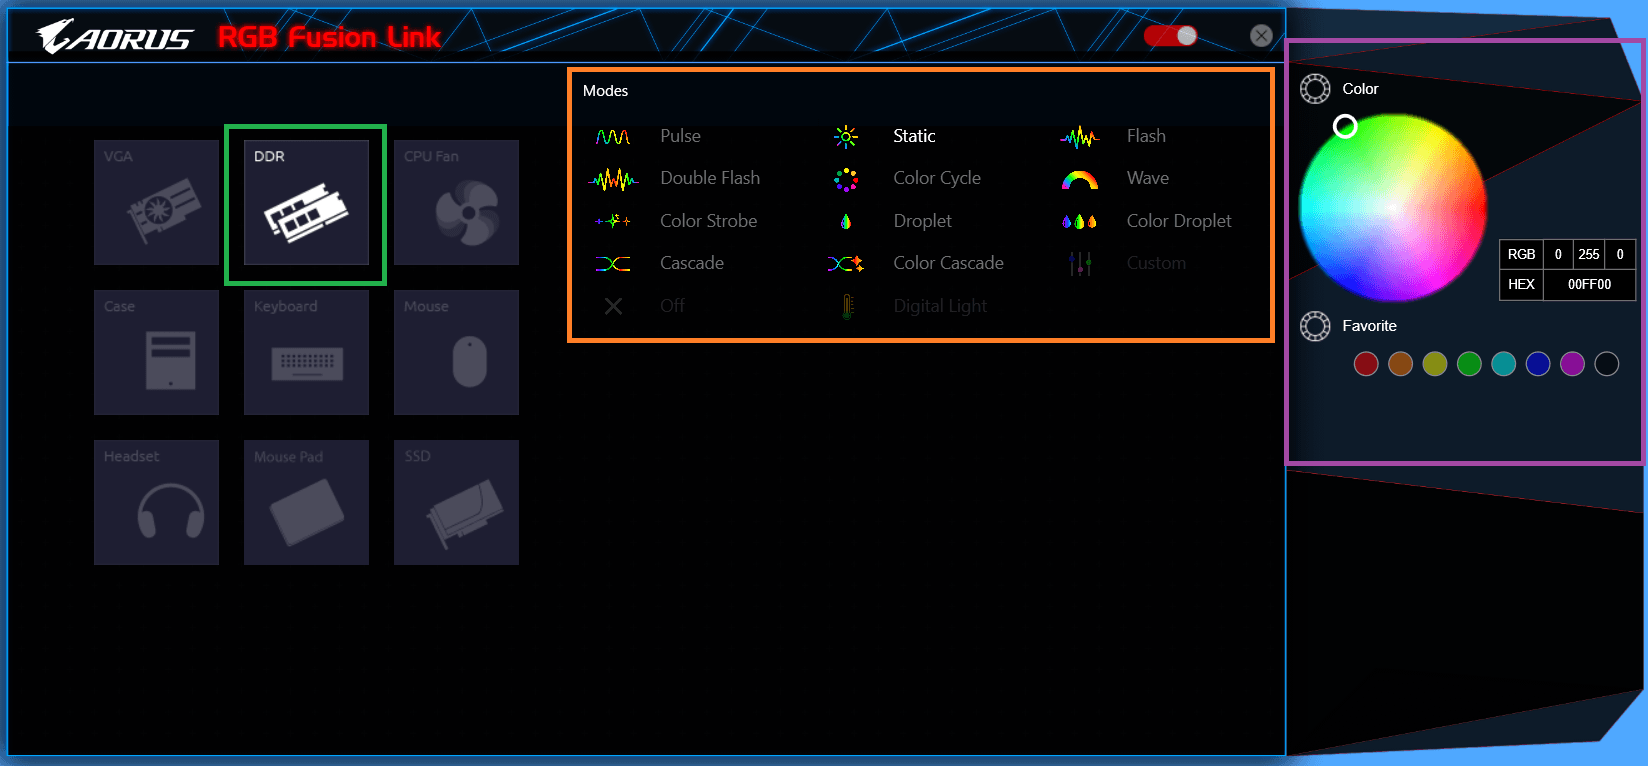Screen dimensions: 1648x766
Task: Select the empty black favorite swatch
Action: (1607, 364)
